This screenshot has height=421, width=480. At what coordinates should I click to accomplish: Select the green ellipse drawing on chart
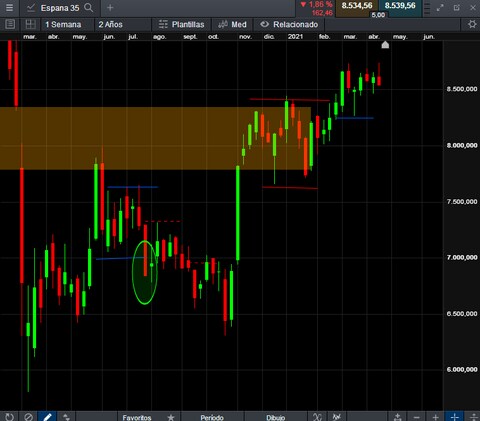145,272
